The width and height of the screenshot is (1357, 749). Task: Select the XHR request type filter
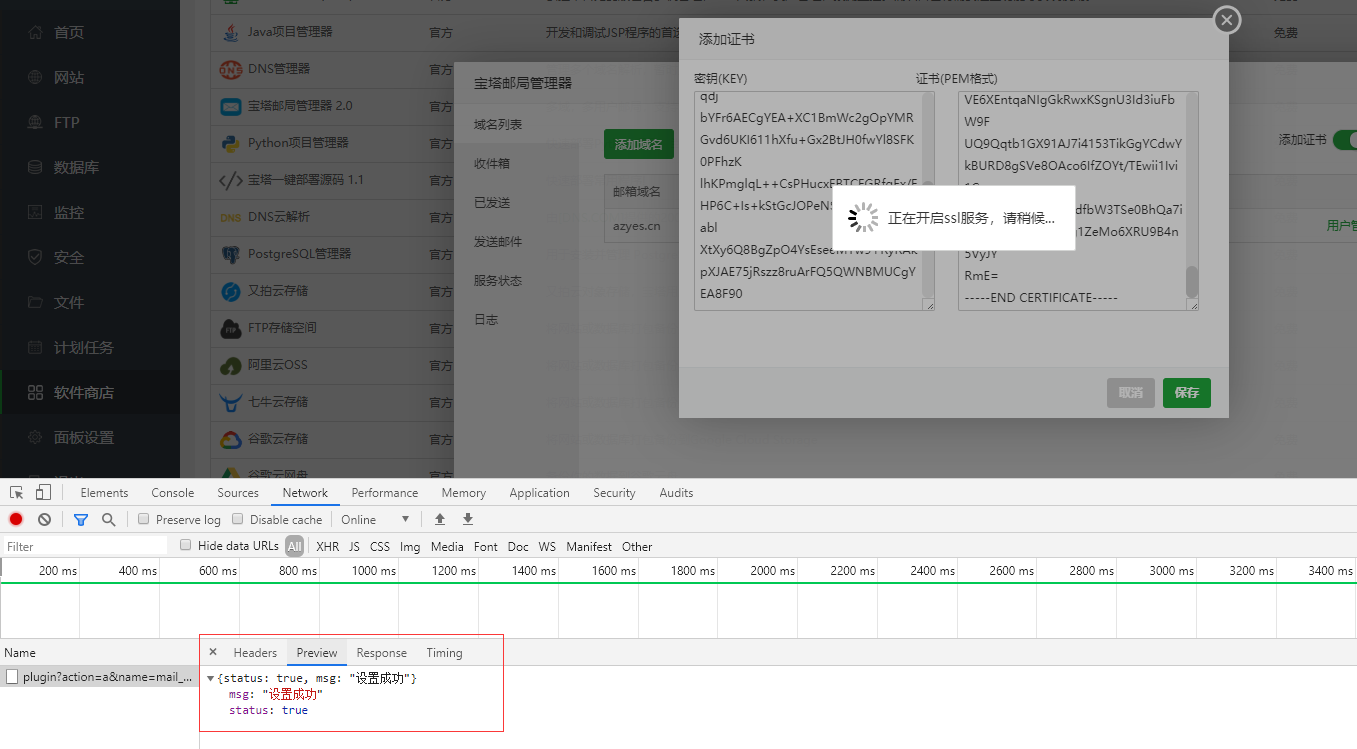click(x=327, y=546)
